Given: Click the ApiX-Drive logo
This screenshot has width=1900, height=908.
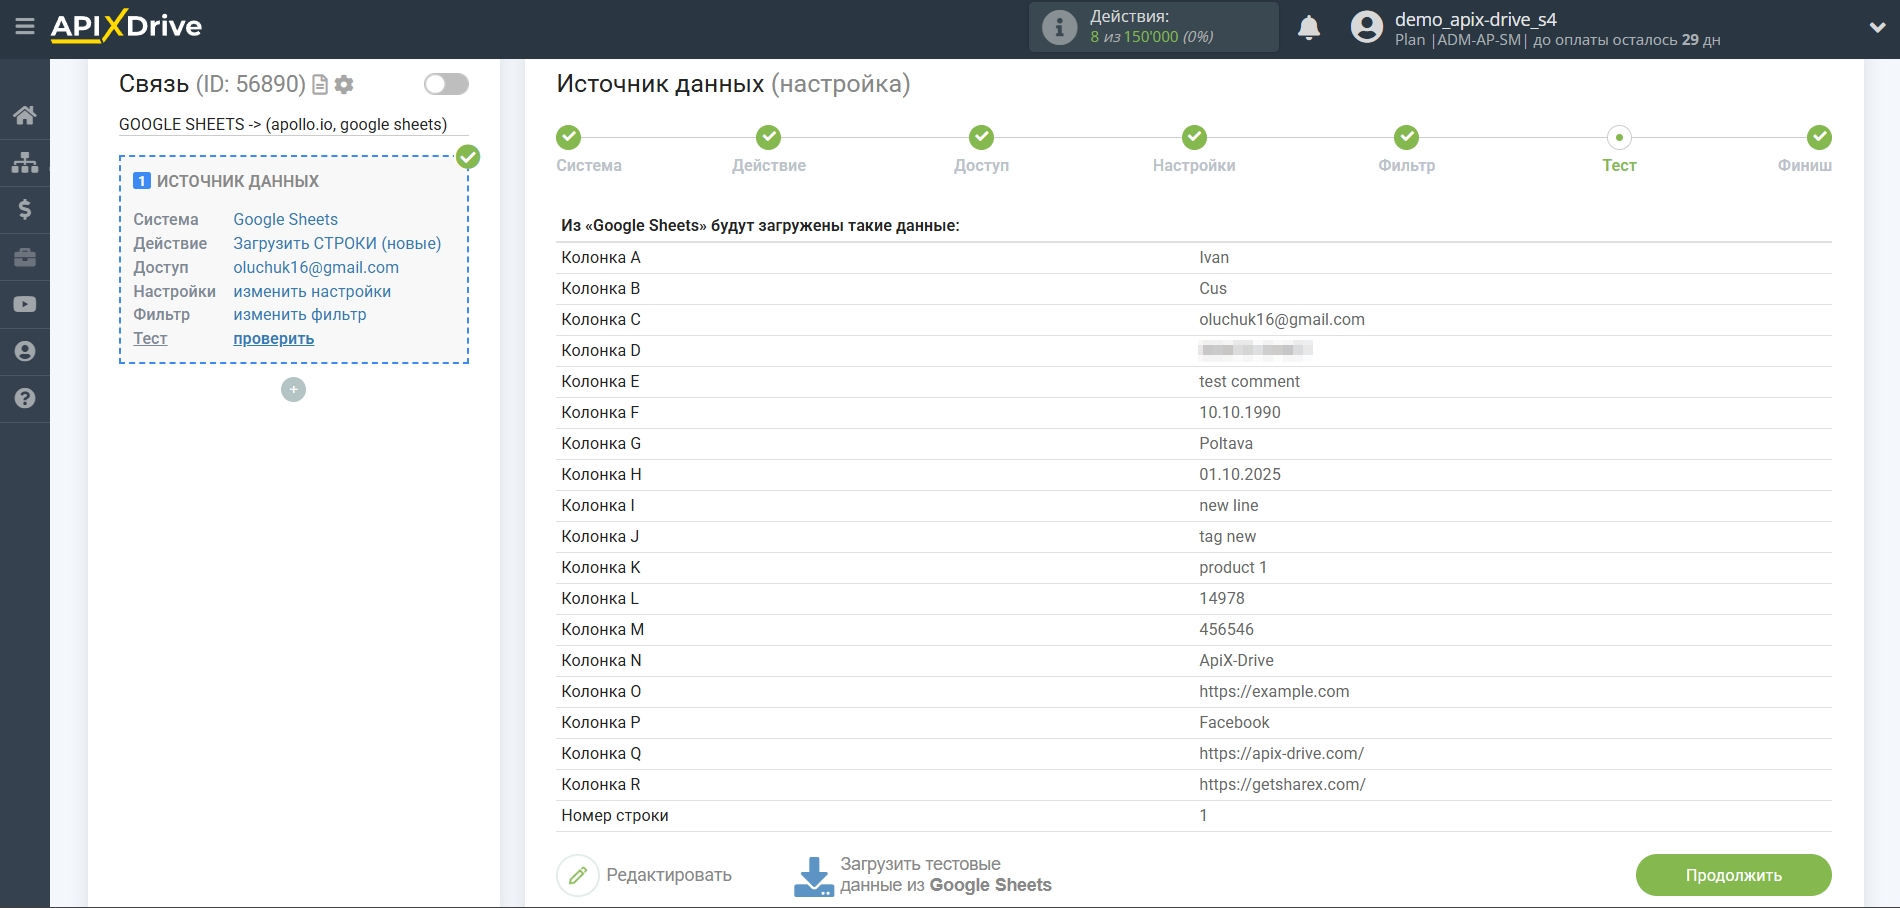Looking at the screenshot, I should click(126, 26).
